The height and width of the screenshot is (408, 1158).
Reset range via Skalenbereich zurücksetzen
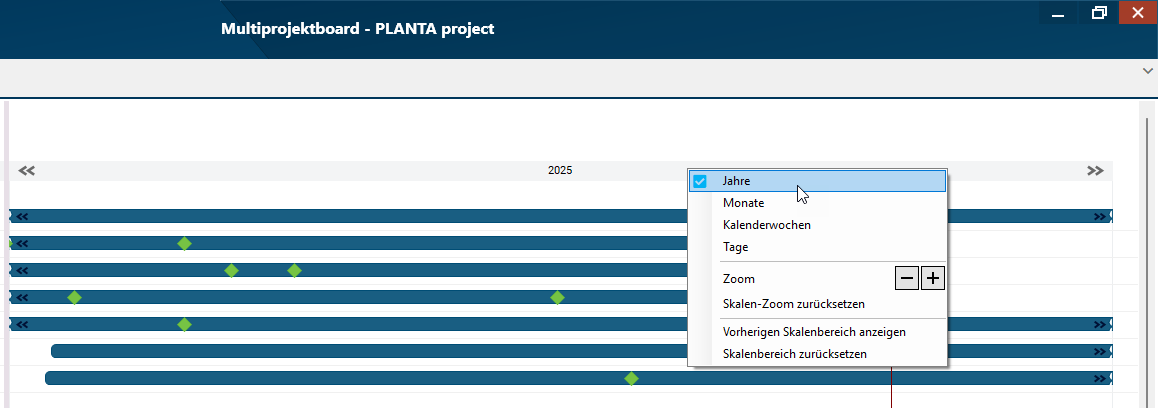point(794,353)
